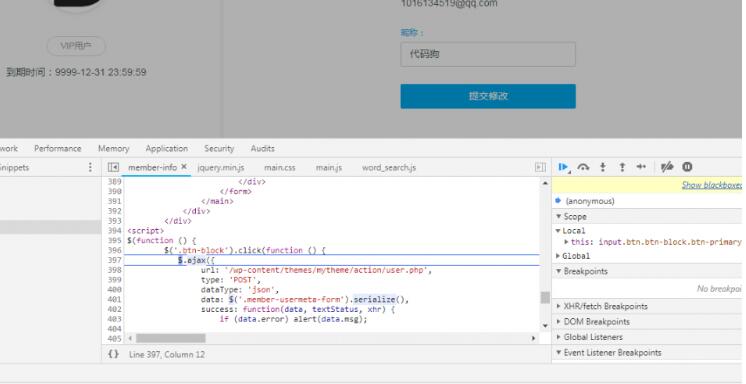746x384 pixels.
Task: Click the horizontal scrollbar thumb in editor
Action: tap(171, 338)
